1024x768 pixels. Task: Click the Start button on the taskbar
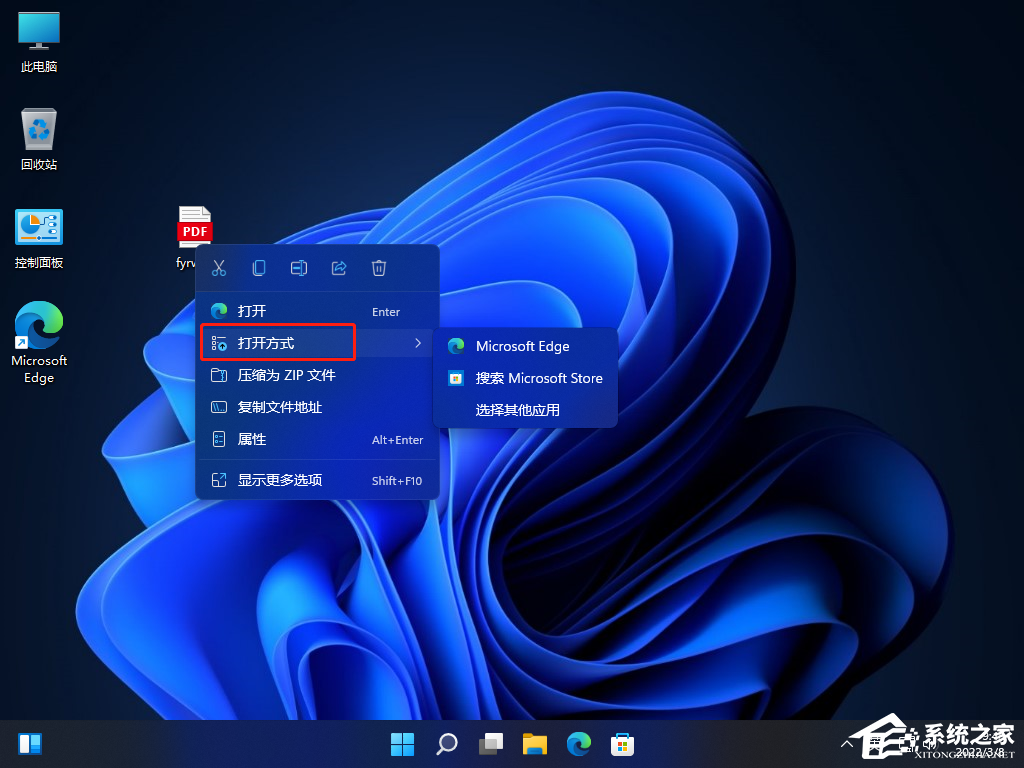click(x=402, y=744)
